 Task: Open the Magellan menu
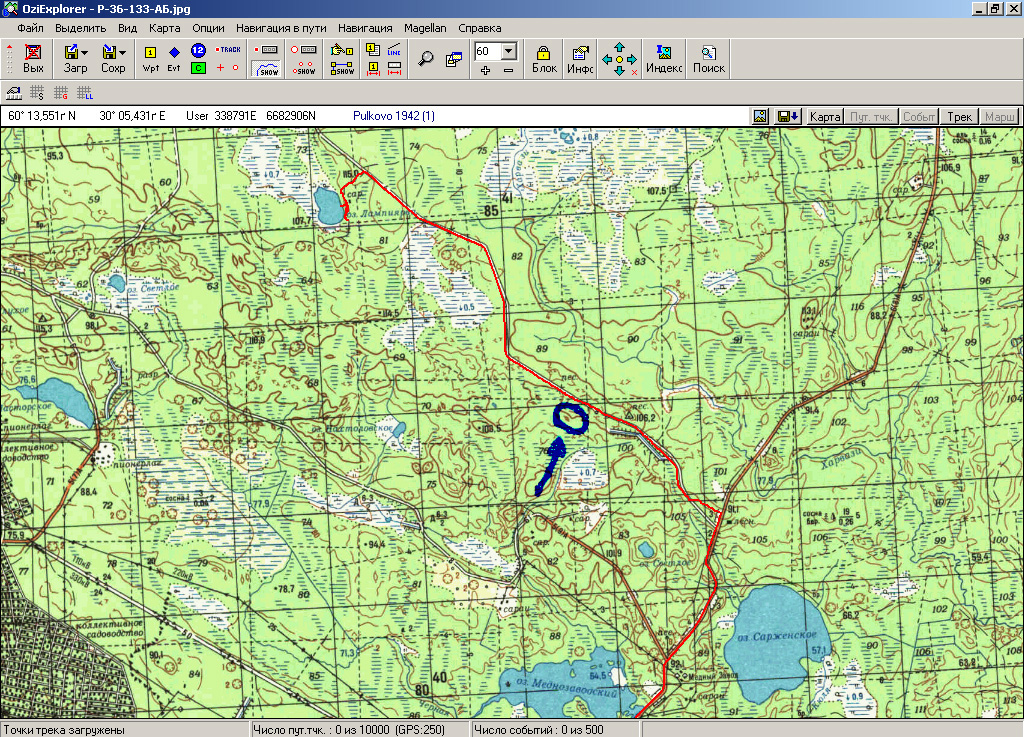pyautogui.click(x=426, y=28)
